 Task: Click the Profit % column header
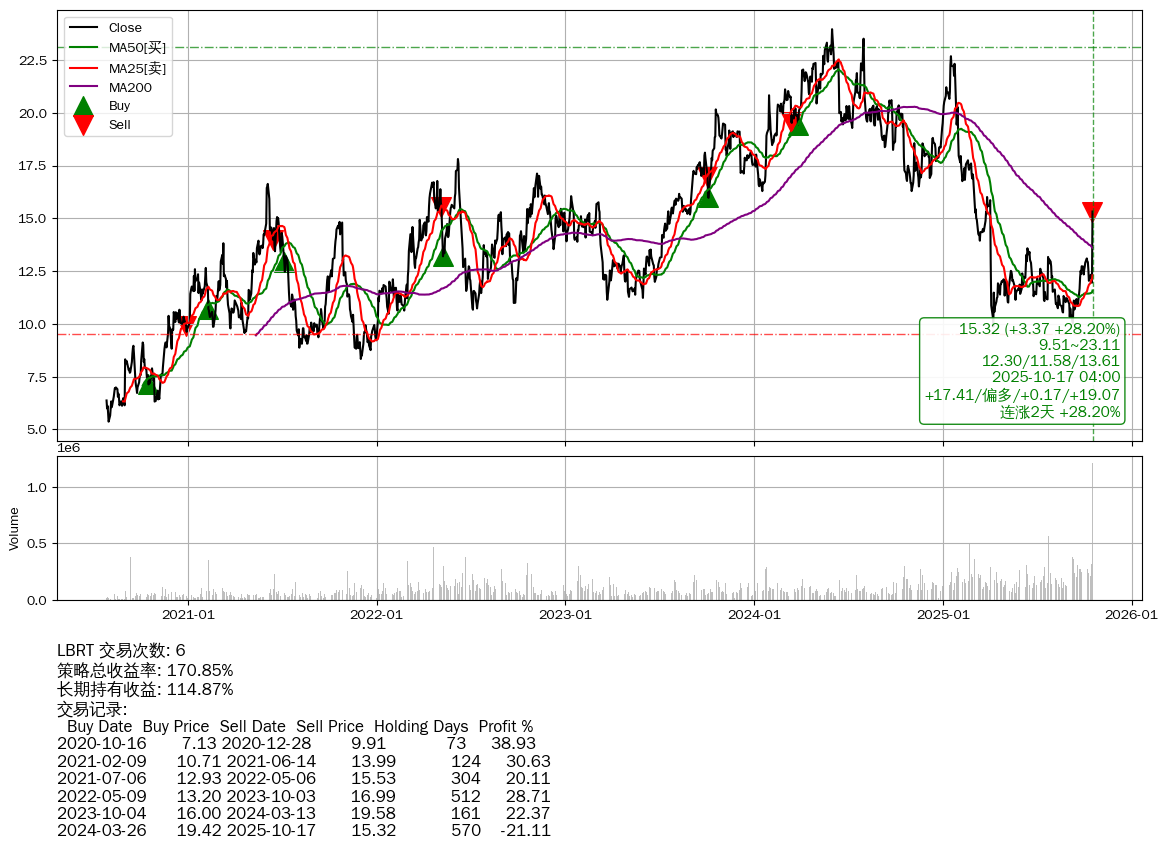(505, 726)
